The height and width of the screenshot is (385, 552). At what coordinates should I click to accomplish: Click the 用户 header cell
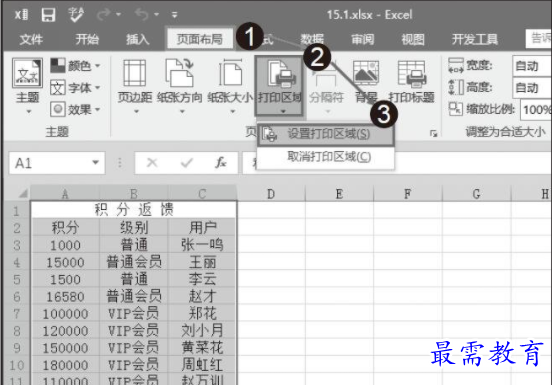click(x=202, y=228)
